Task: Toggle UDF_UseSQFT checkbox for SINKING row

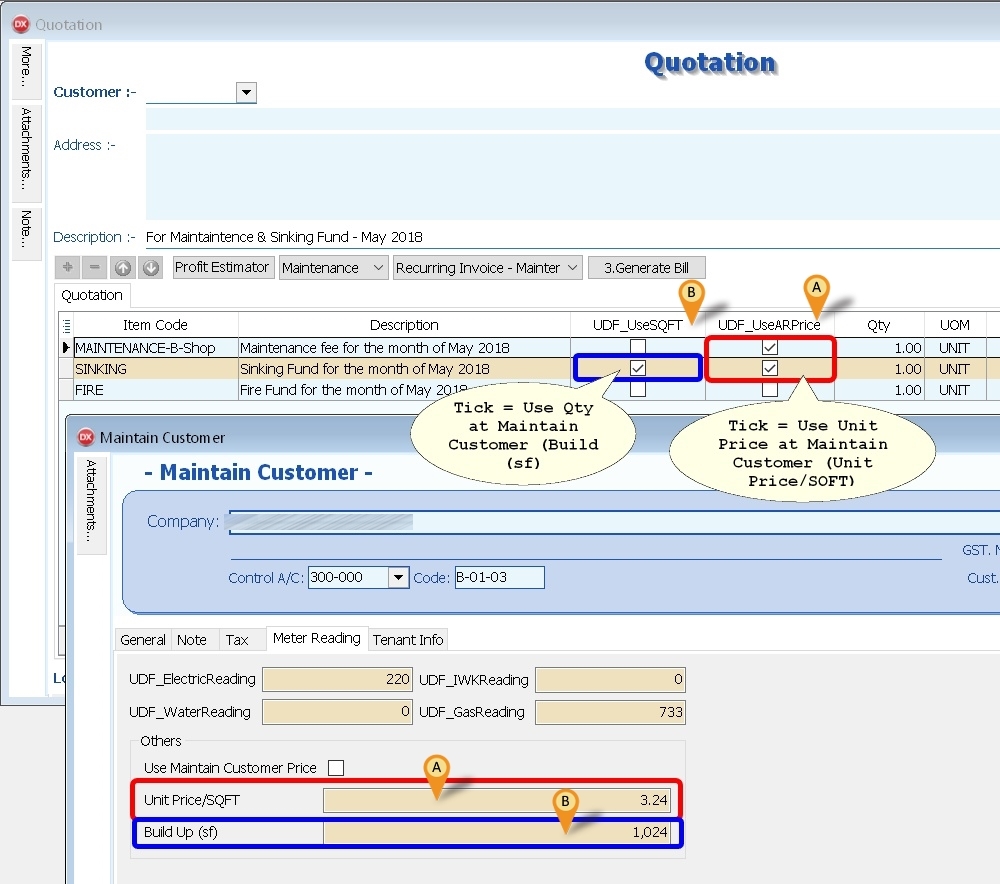Action: [637, 369]
